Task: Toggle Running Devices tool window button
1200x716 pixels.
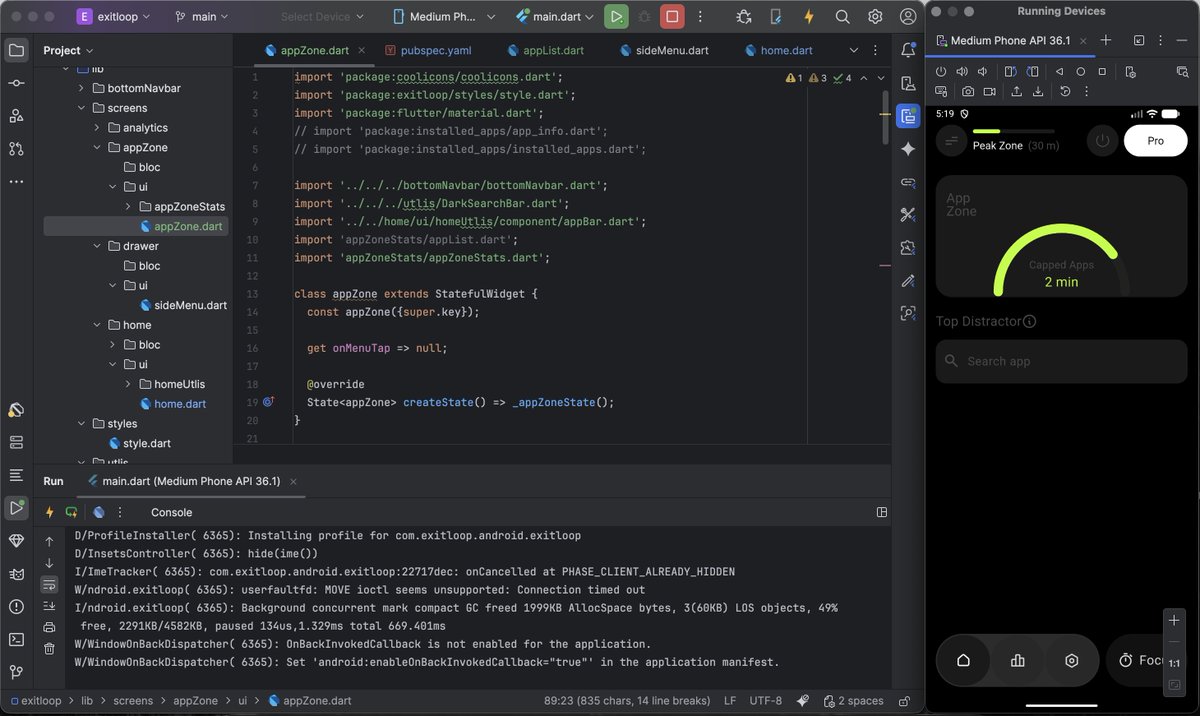Action: click(x=908, y=116)
